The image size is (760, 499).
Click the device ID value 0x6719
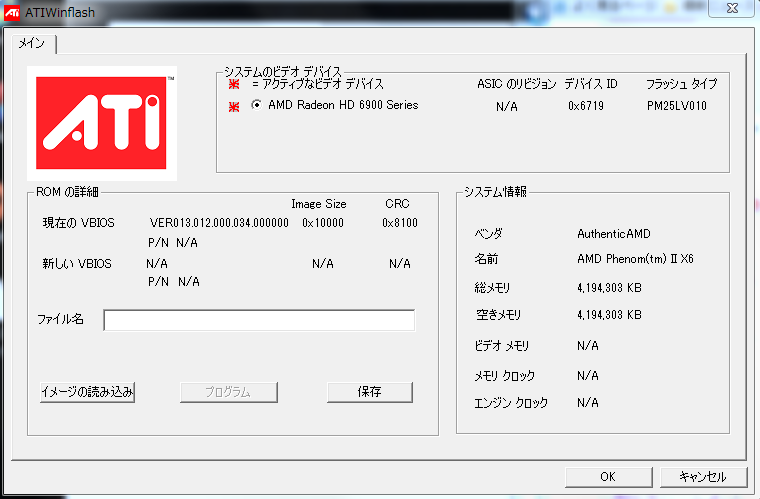pyautogui.click(x=586, y=106)
